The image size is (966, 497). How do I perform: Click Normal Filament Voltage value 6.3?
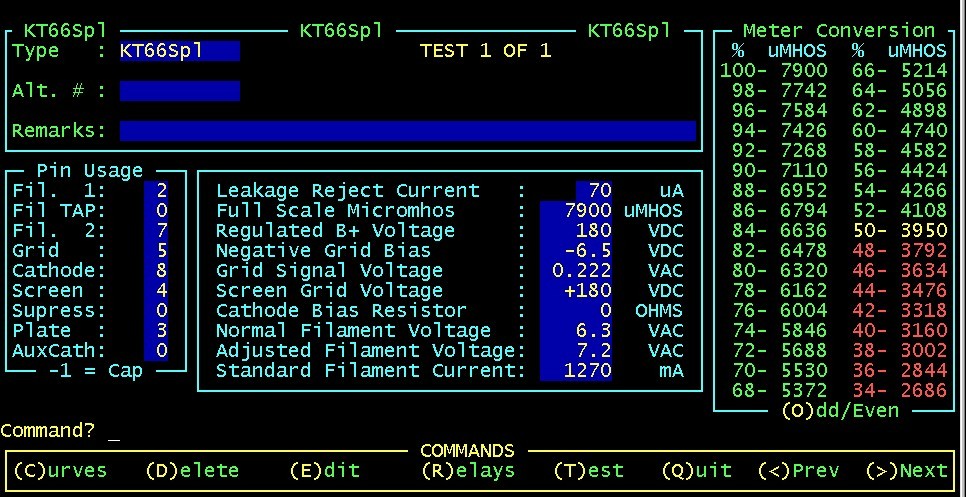(x=576, y=330)
